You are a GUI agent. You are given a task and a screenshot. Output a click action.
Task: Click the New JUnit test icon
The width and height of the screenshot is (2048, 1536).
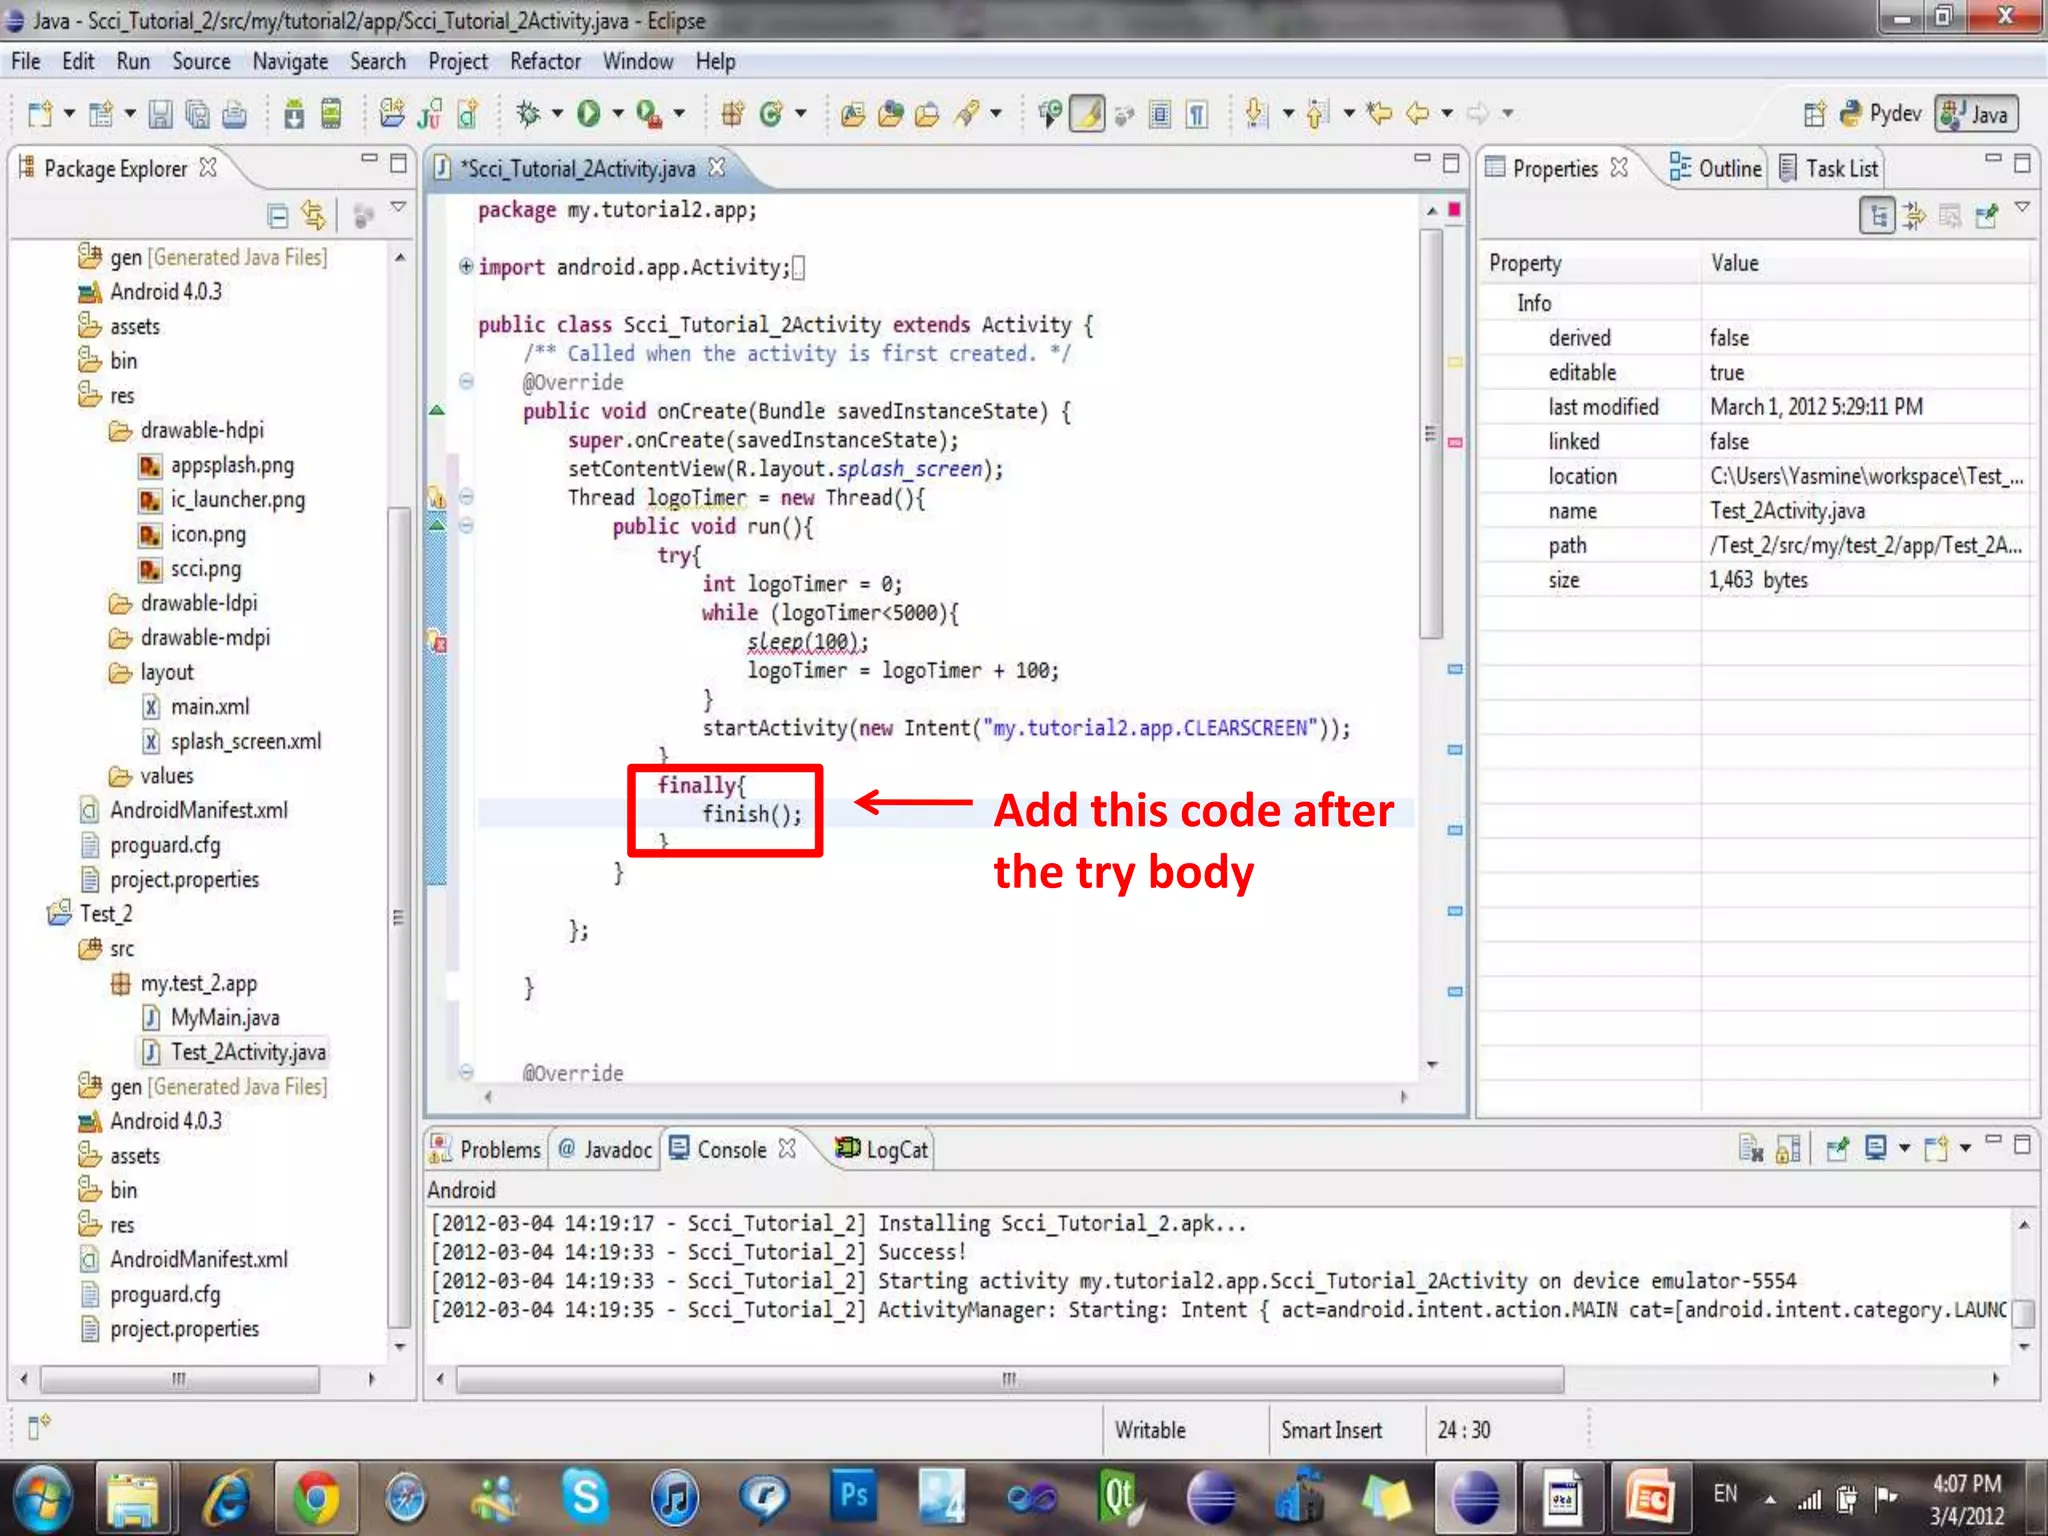click(430, 114)
